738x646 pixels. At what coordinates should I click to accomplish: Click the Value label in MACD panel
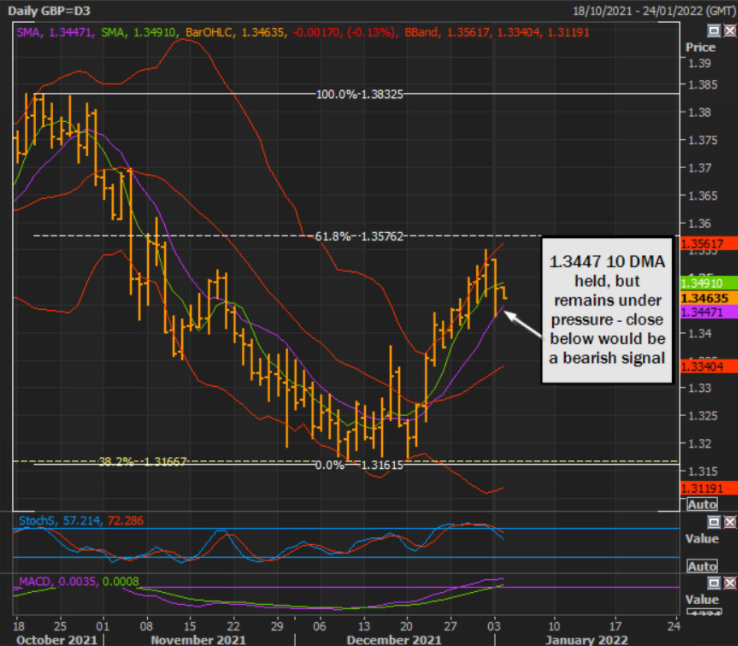(702, 599)
